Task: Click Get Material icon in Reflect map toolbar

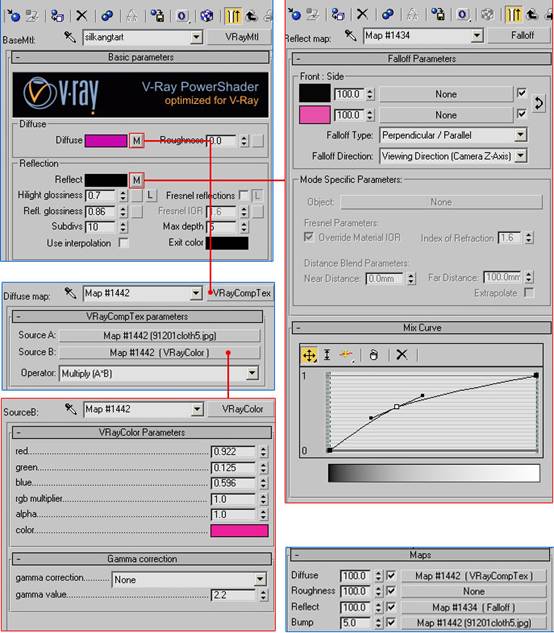Action: tap(295, 15)
